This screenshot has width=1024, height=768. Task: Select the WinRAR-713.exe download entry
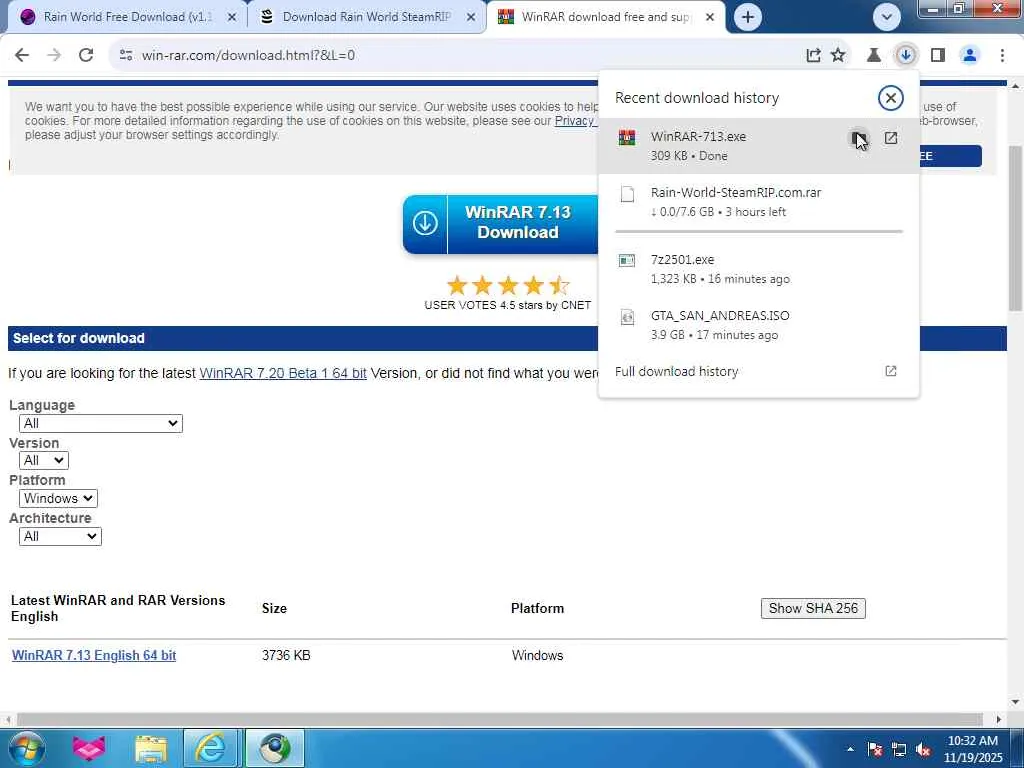click(x=758, y=146)
